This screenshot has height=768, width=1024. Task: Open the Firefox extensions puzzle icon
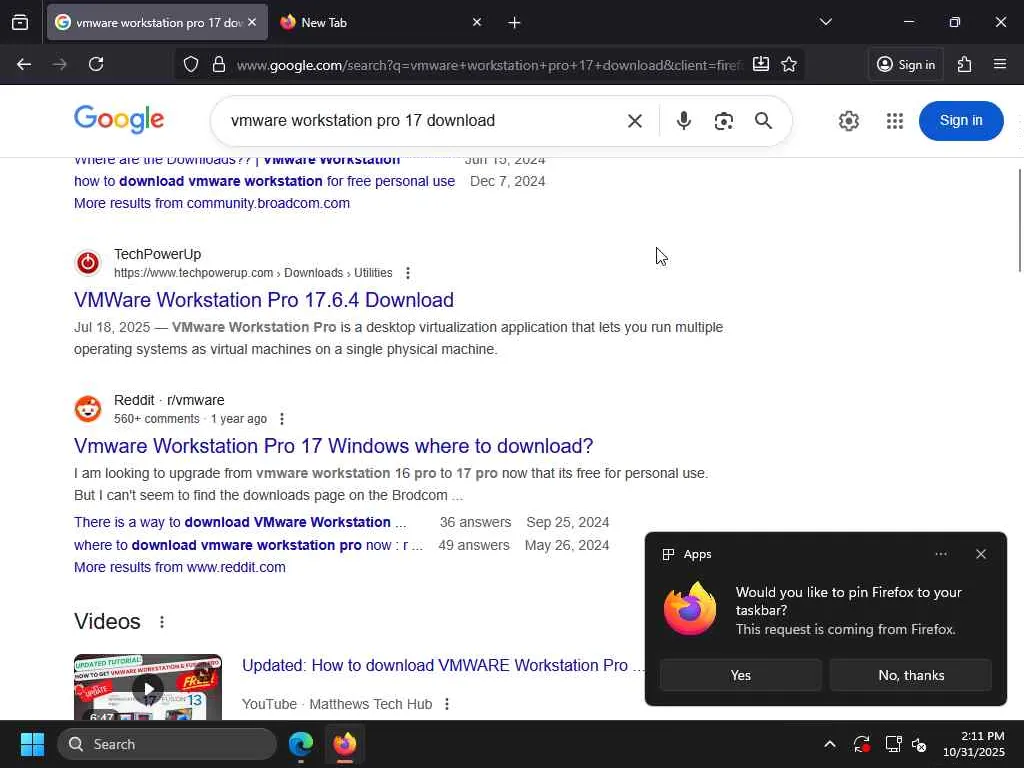(x=965, y=64)
